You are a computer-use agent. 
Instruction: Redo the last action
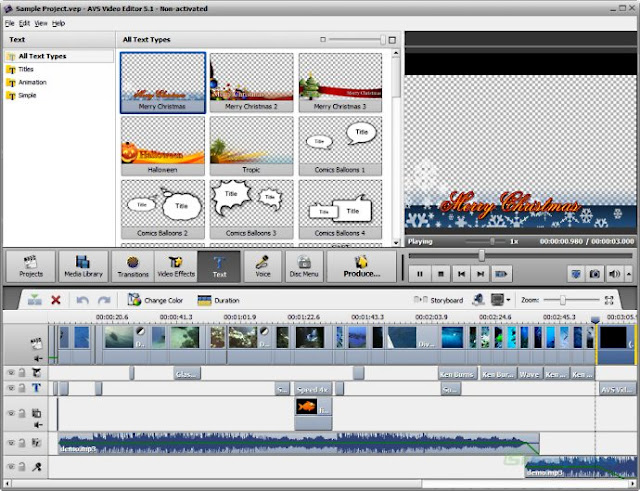click(104, 300)
